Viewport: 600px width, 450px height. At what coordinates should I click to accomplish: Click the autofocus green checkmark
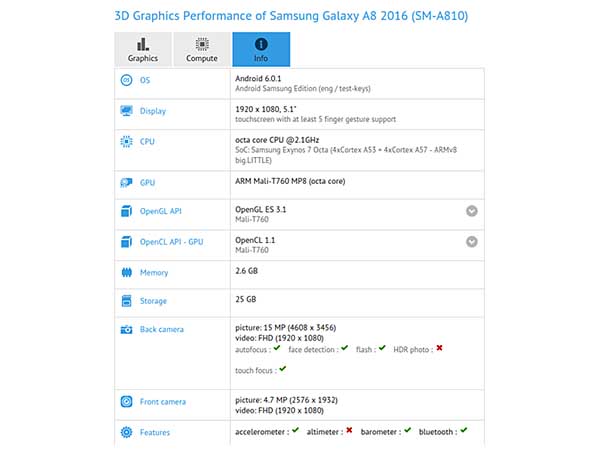(277, 348)
